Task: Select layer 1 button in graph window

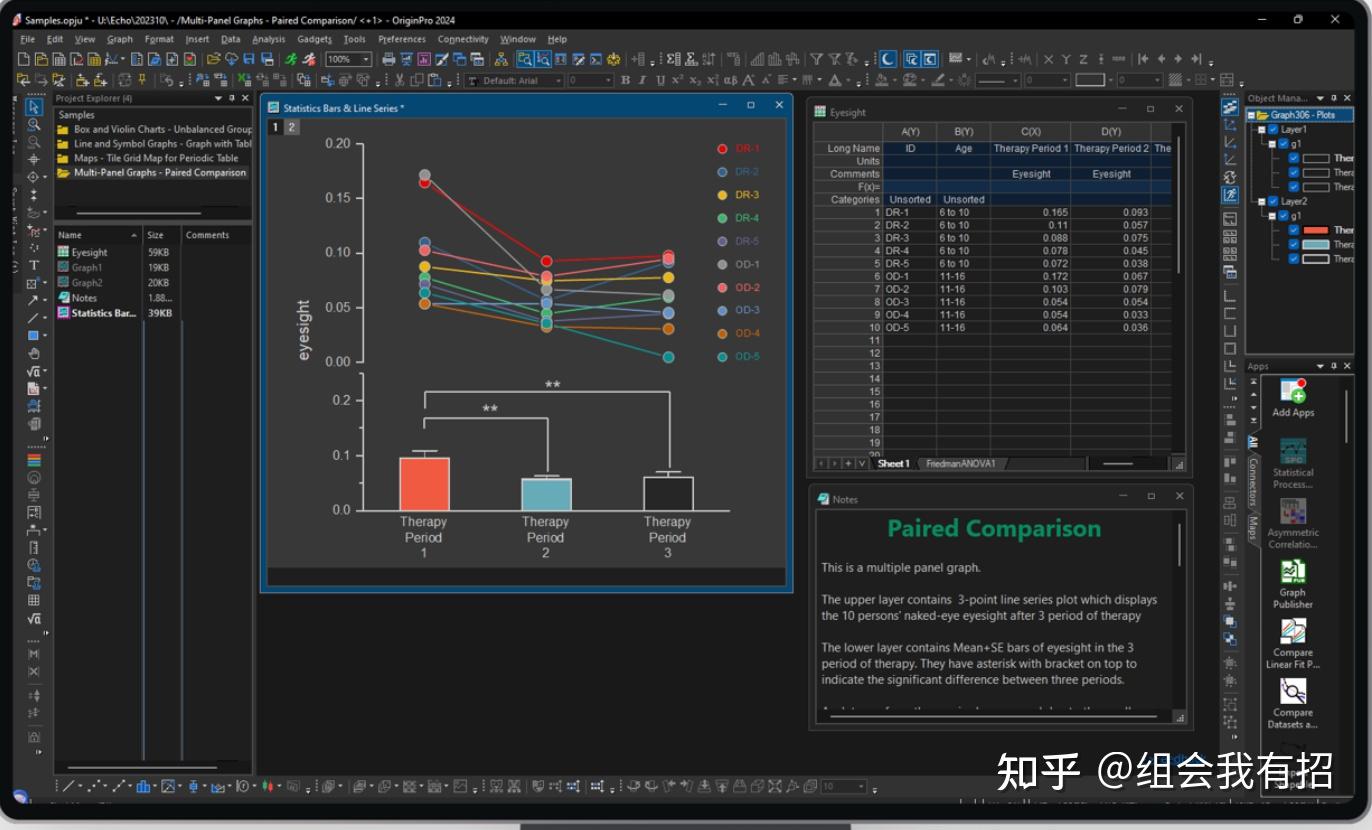Action: [x=276, y=127]
